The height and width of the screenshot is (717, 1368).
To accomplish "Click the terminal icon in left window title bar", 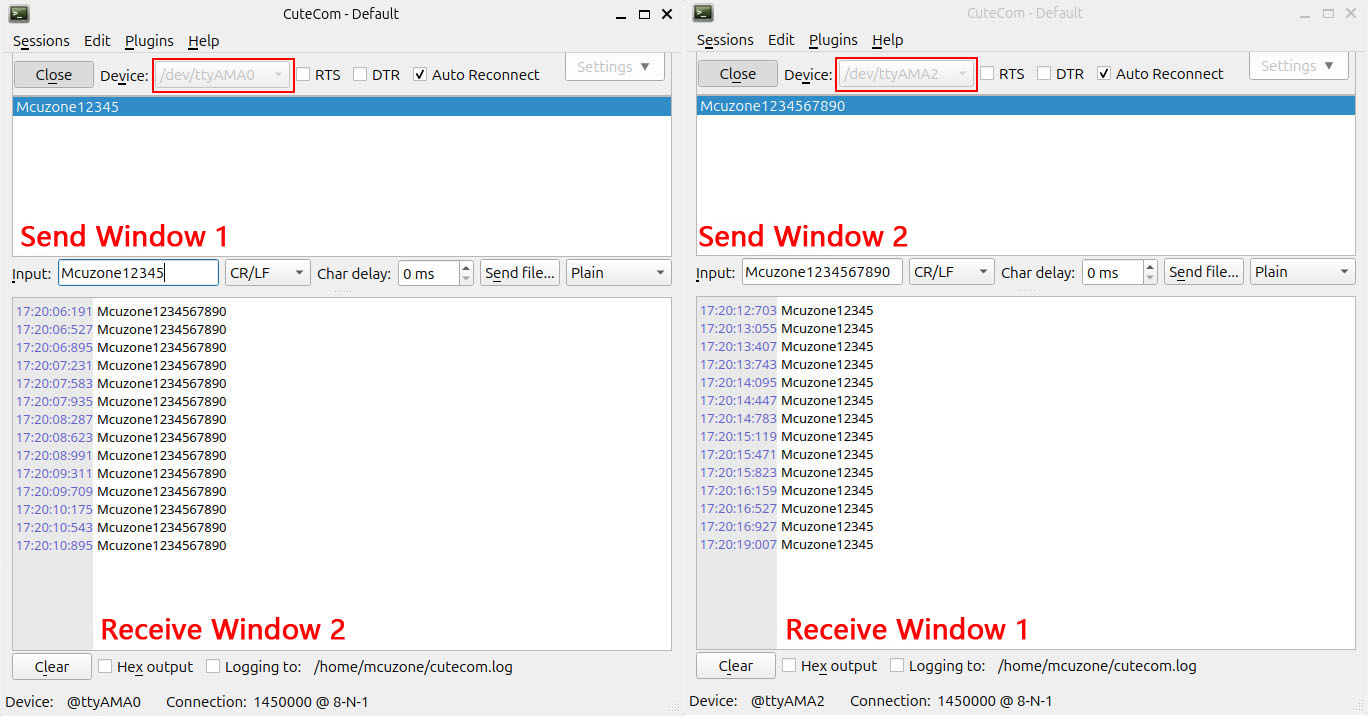I will [x=18, y=14].
